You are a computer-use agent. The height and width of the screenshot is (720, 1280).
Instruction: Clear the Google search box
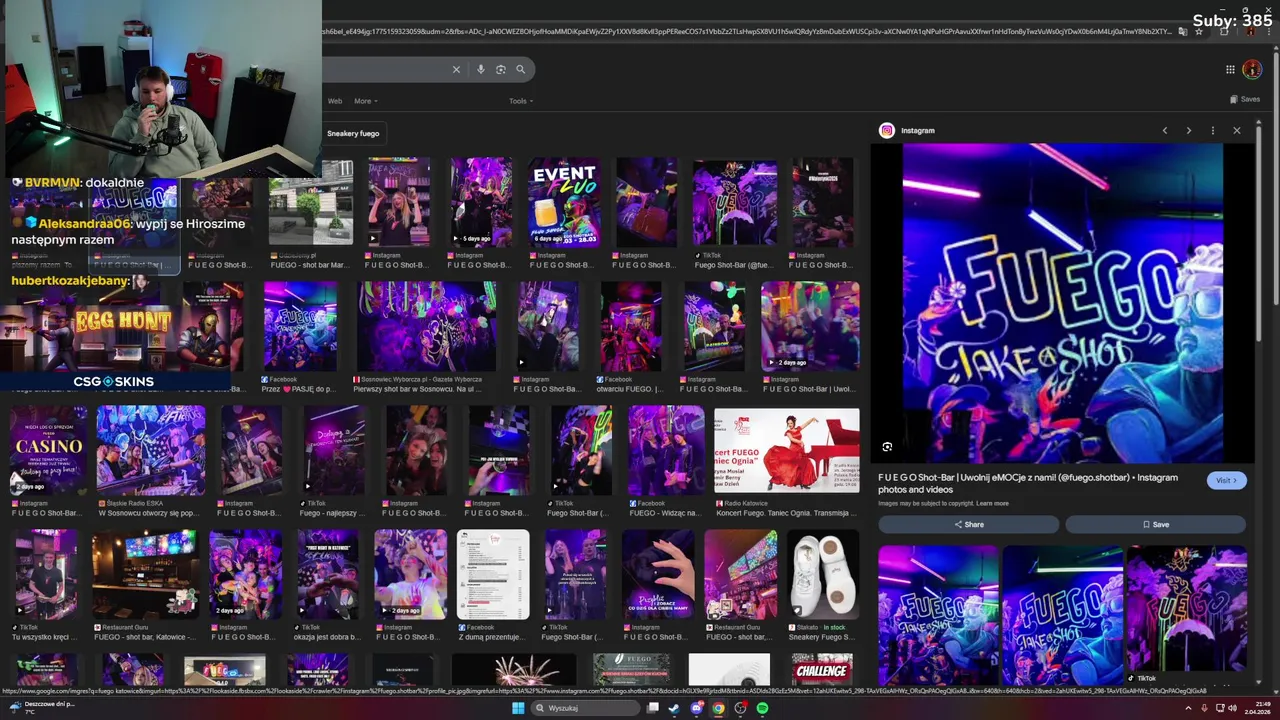[x=456, y=69]
